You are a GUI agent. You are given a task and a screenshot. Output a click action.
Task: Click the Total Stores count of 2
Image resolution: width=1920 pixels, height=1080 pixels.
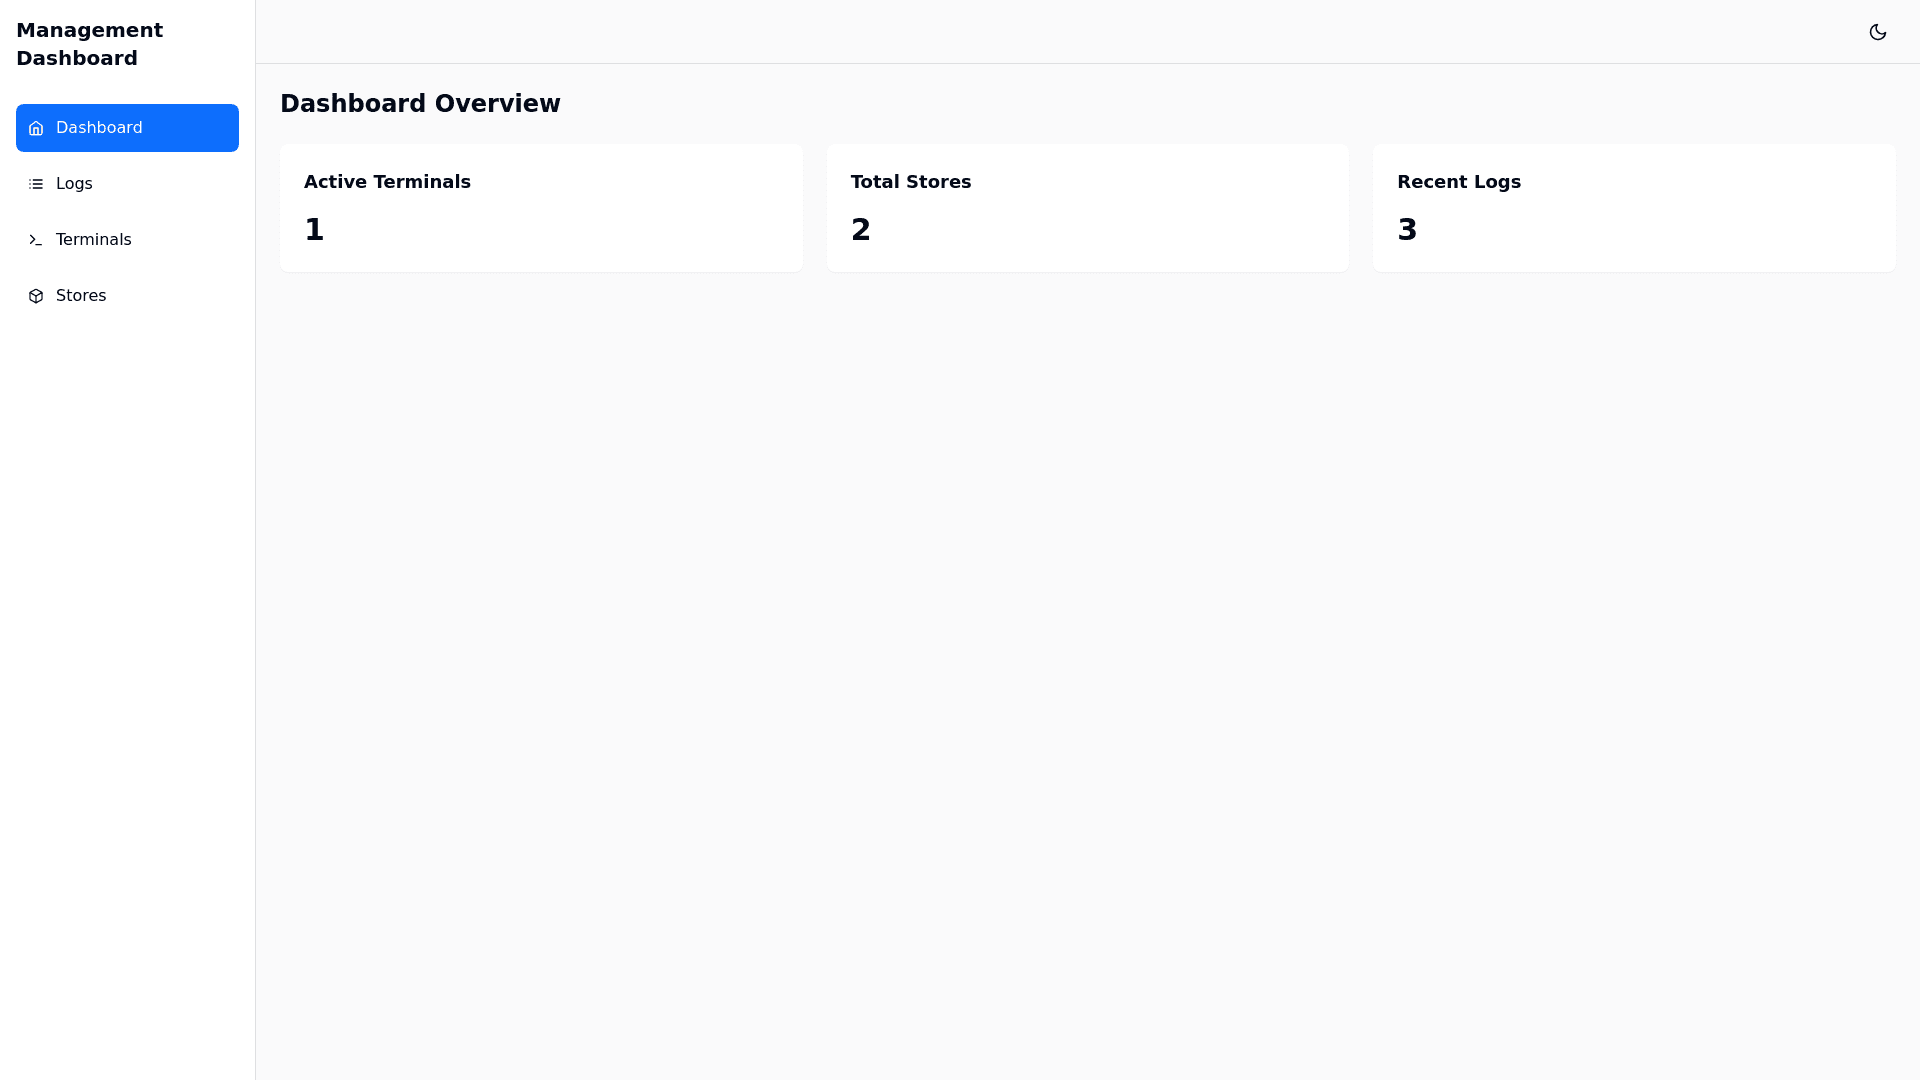[x=860, y=230]
